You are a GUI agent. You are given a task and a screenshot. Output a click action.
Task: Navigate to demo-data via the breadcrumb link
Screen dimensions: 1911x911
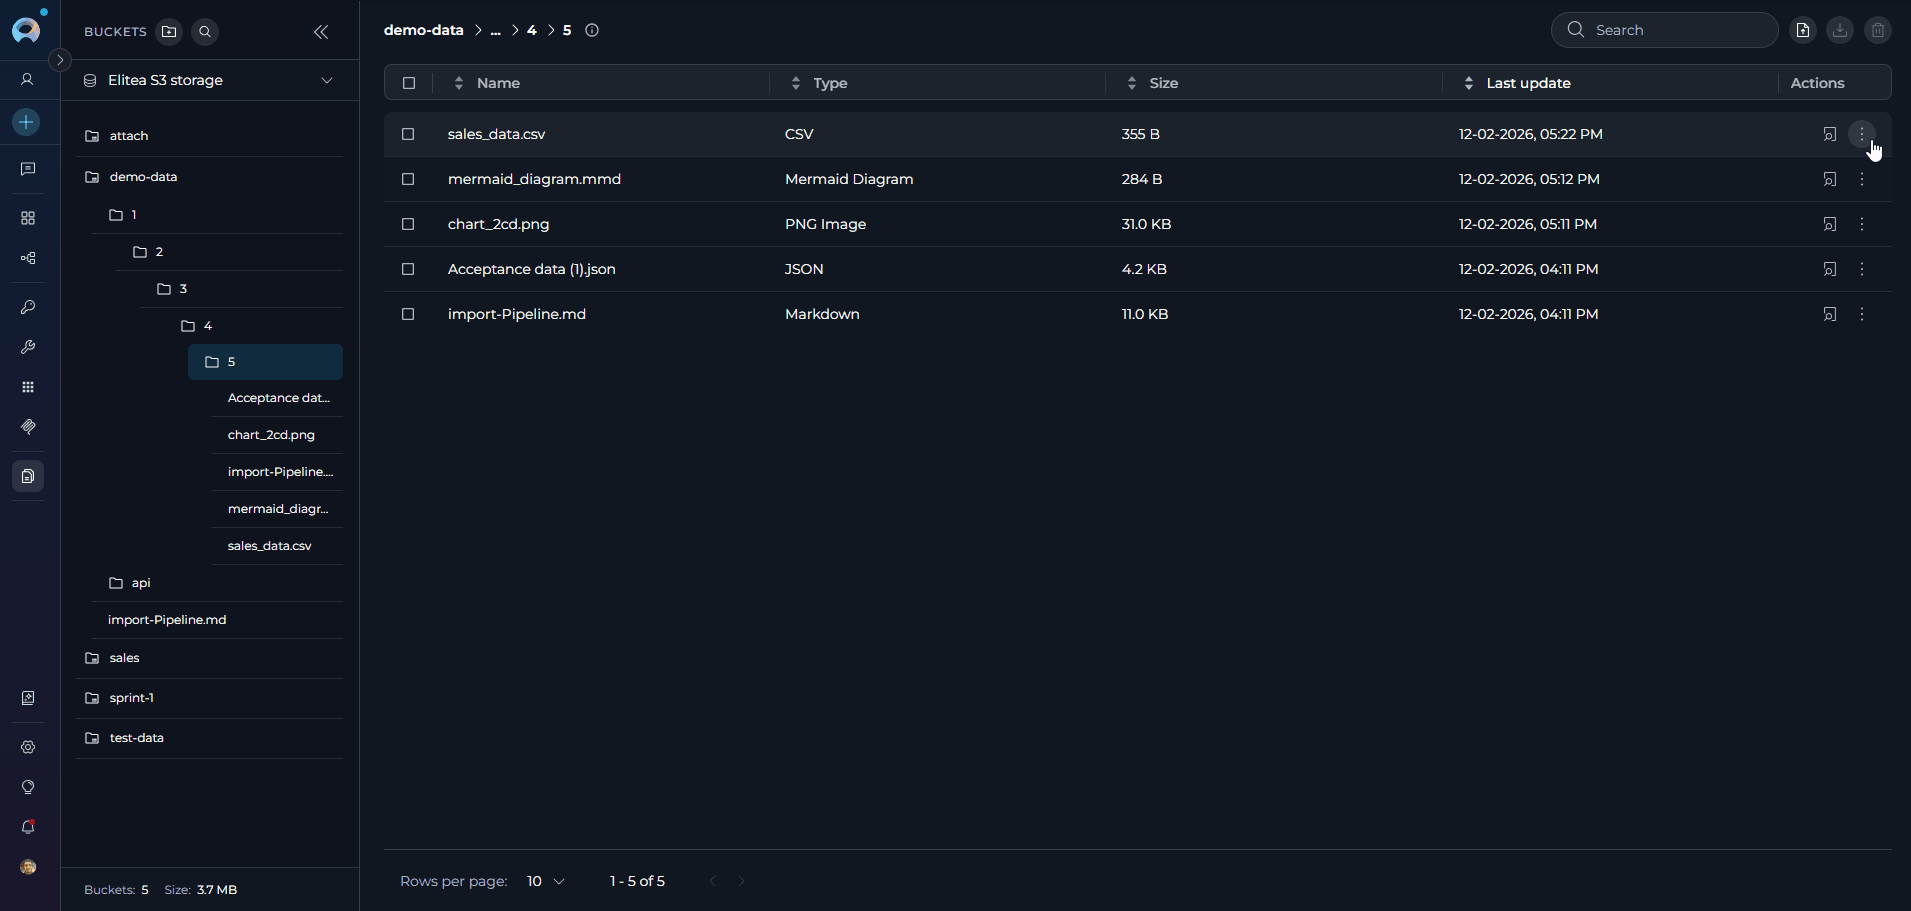[423, 30]
